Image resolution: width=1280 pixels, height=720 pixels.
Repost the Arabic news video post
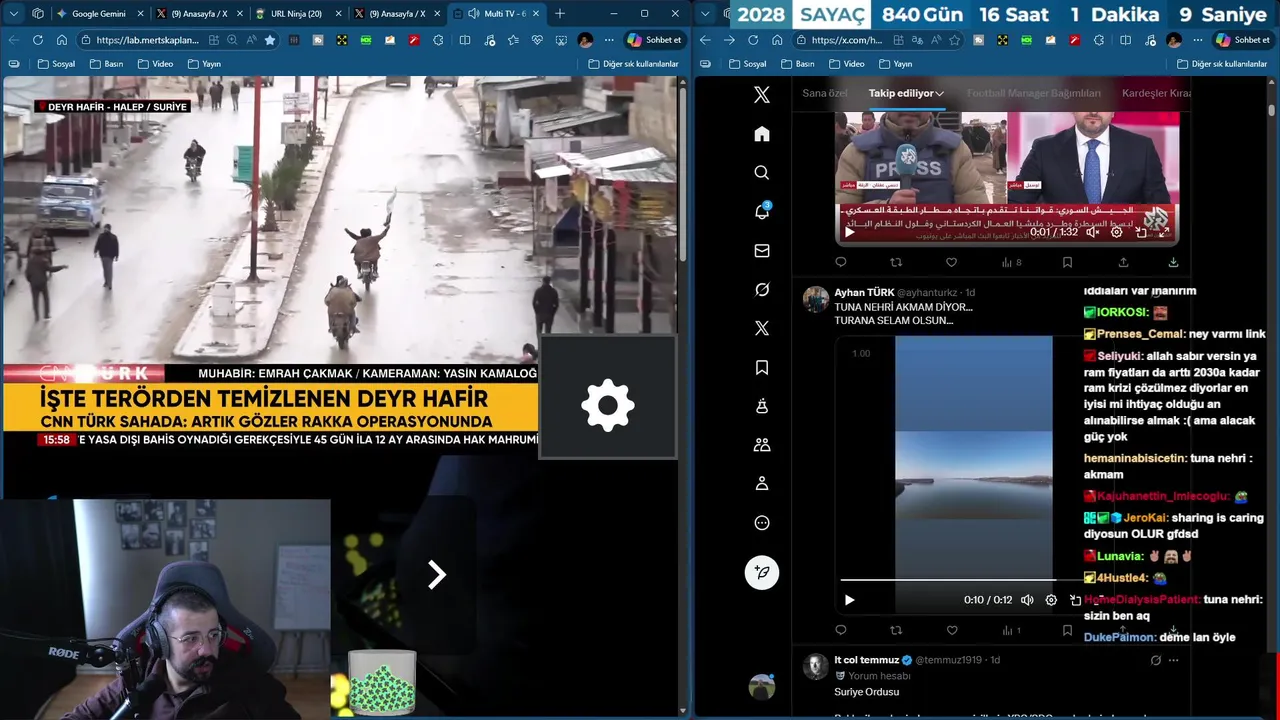pyautogui.click(x=896, y=262)
